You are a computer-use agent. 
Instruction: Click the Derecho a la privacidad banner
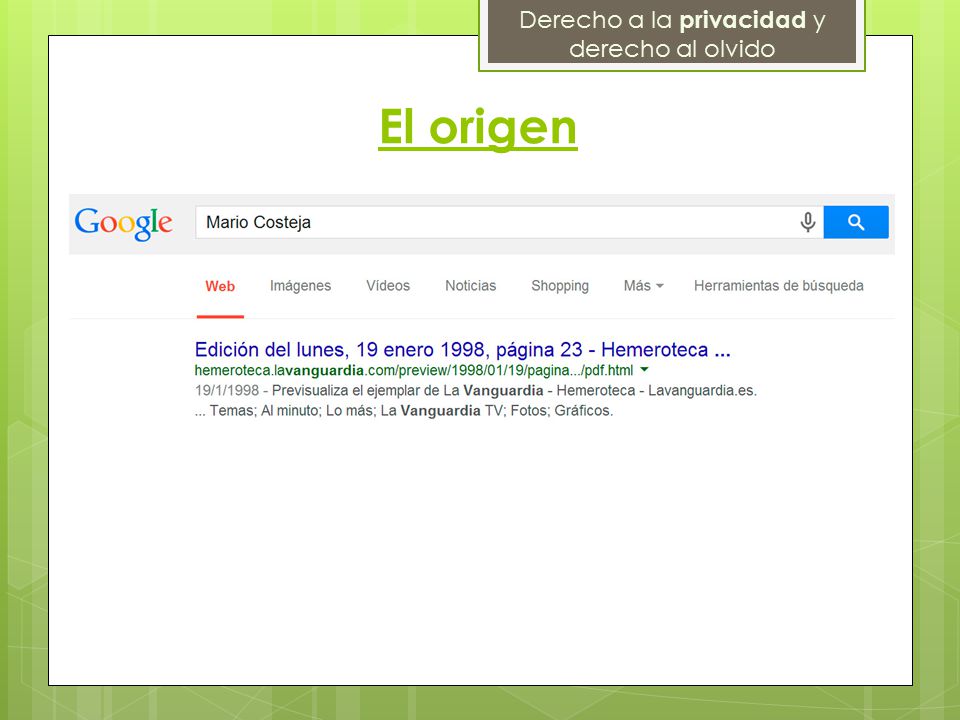(672, 34)
